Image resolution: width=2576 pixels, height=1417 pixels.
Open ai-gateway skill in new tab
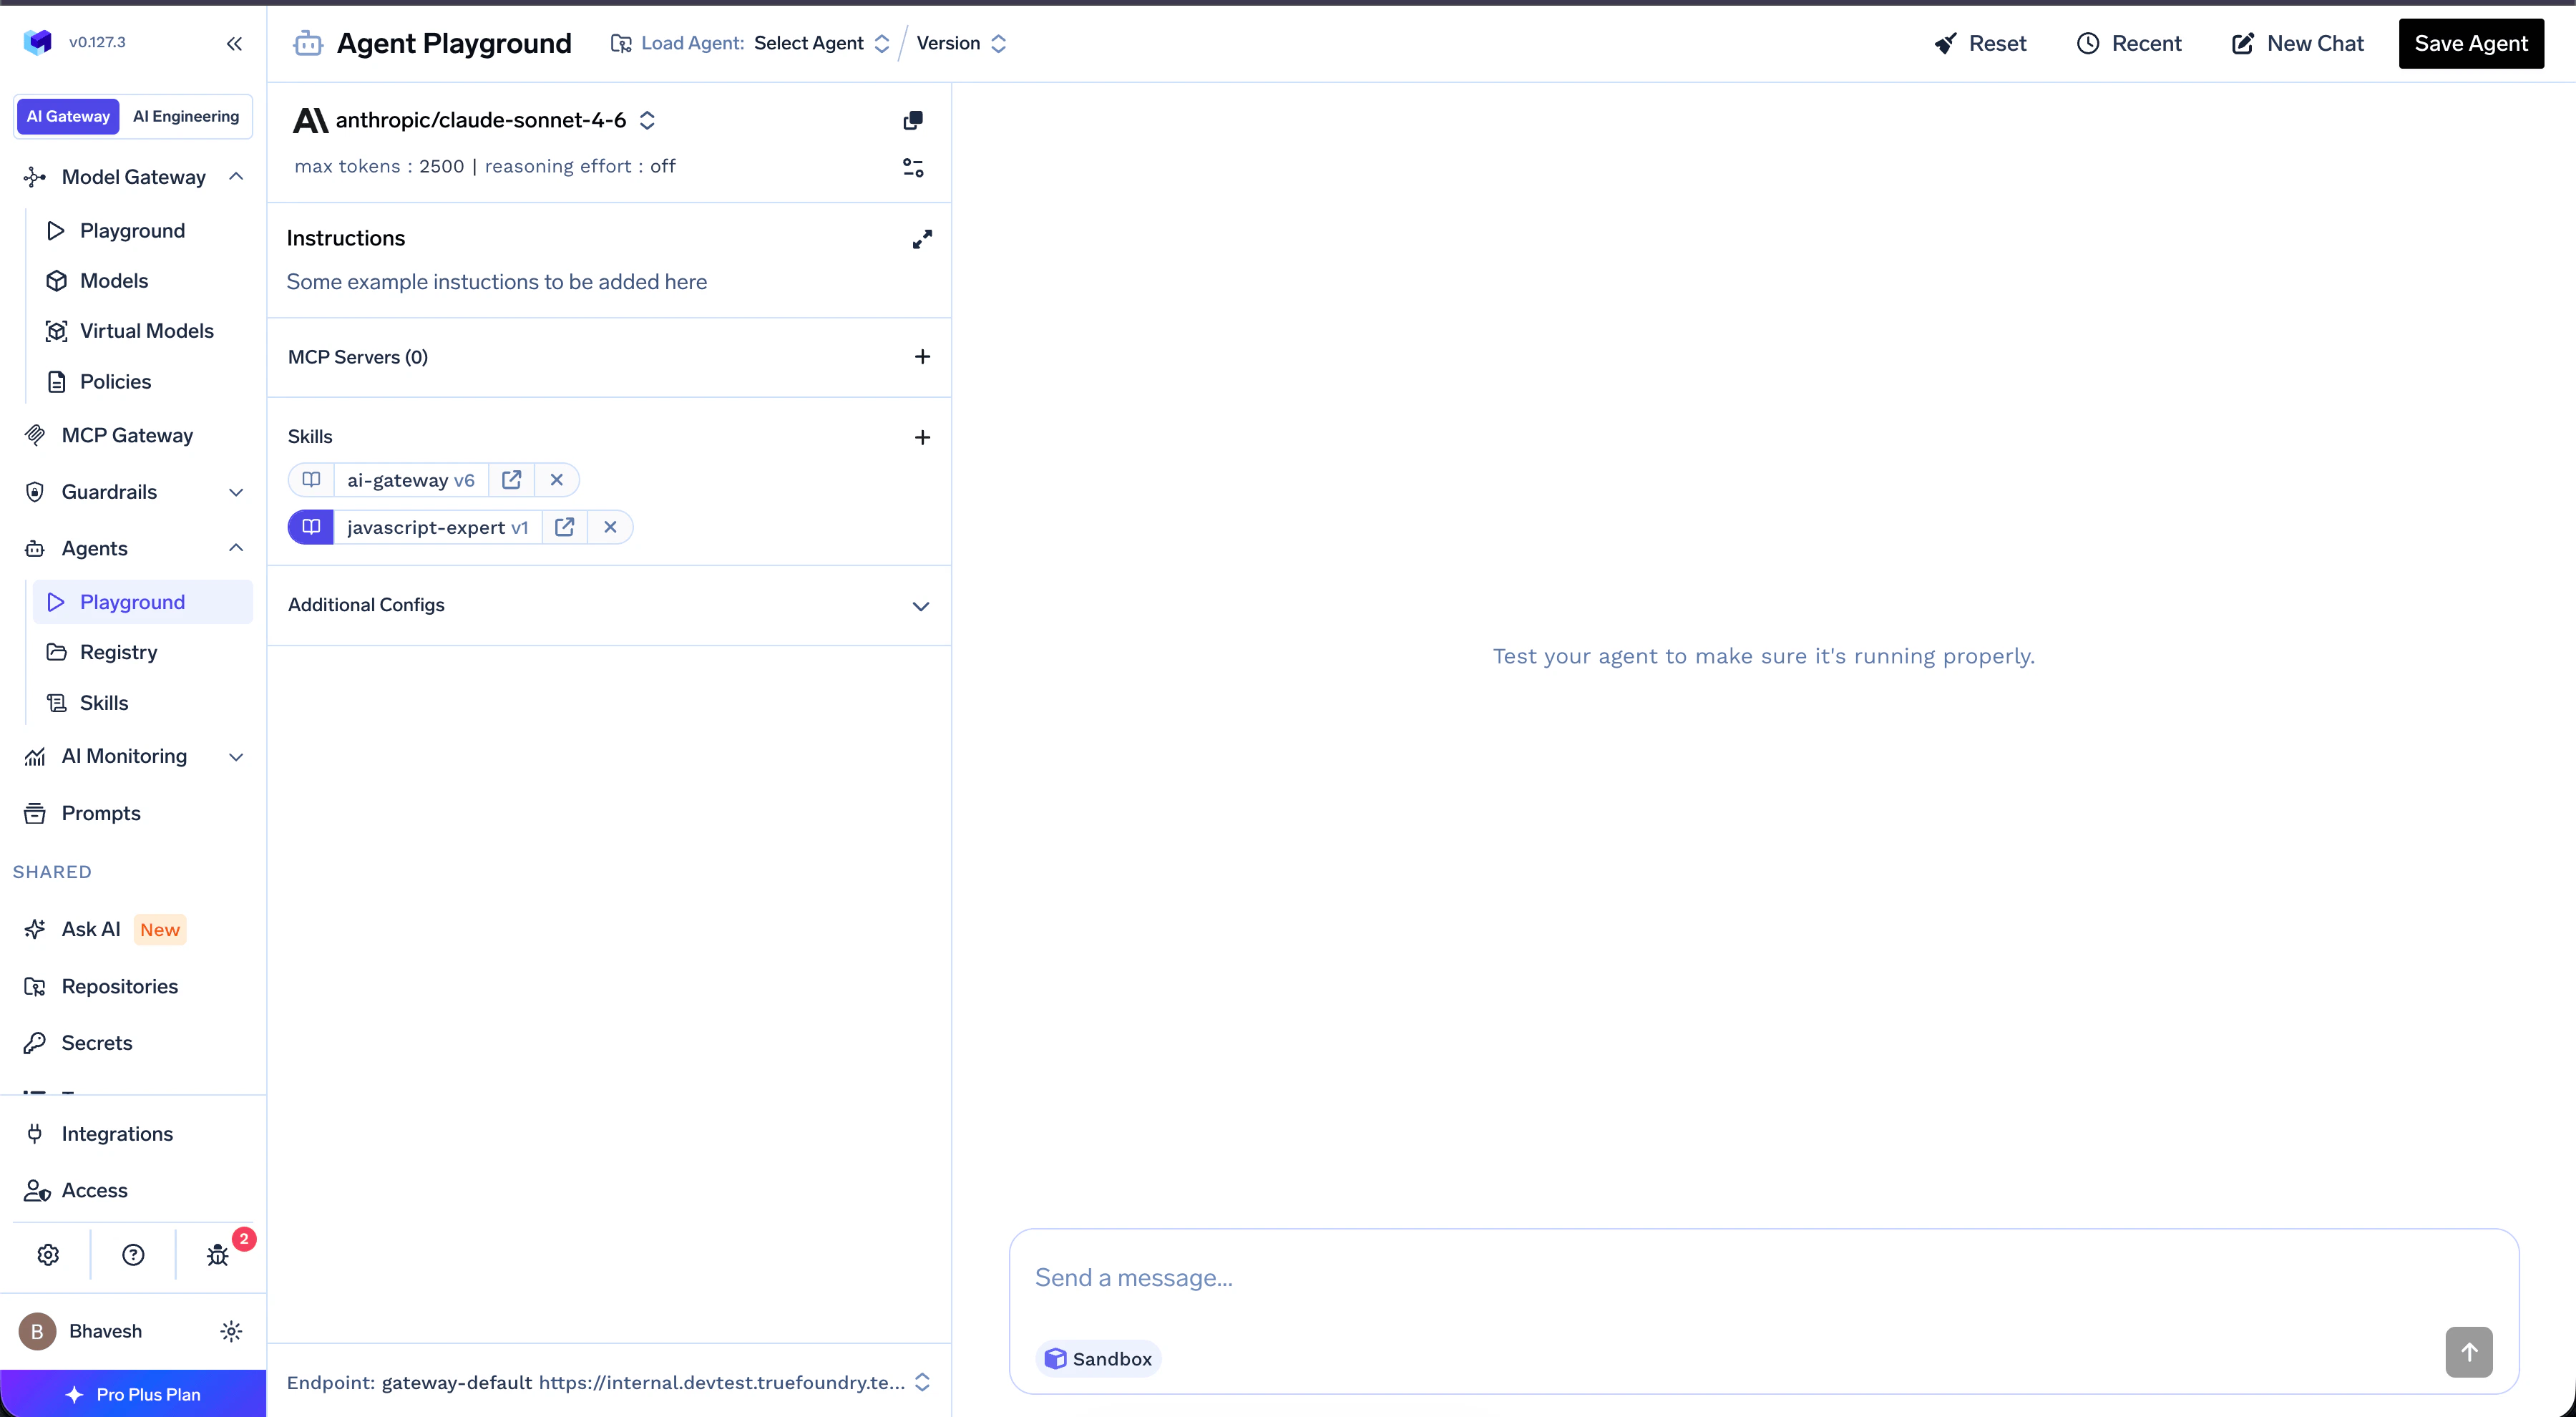[511, 480]
